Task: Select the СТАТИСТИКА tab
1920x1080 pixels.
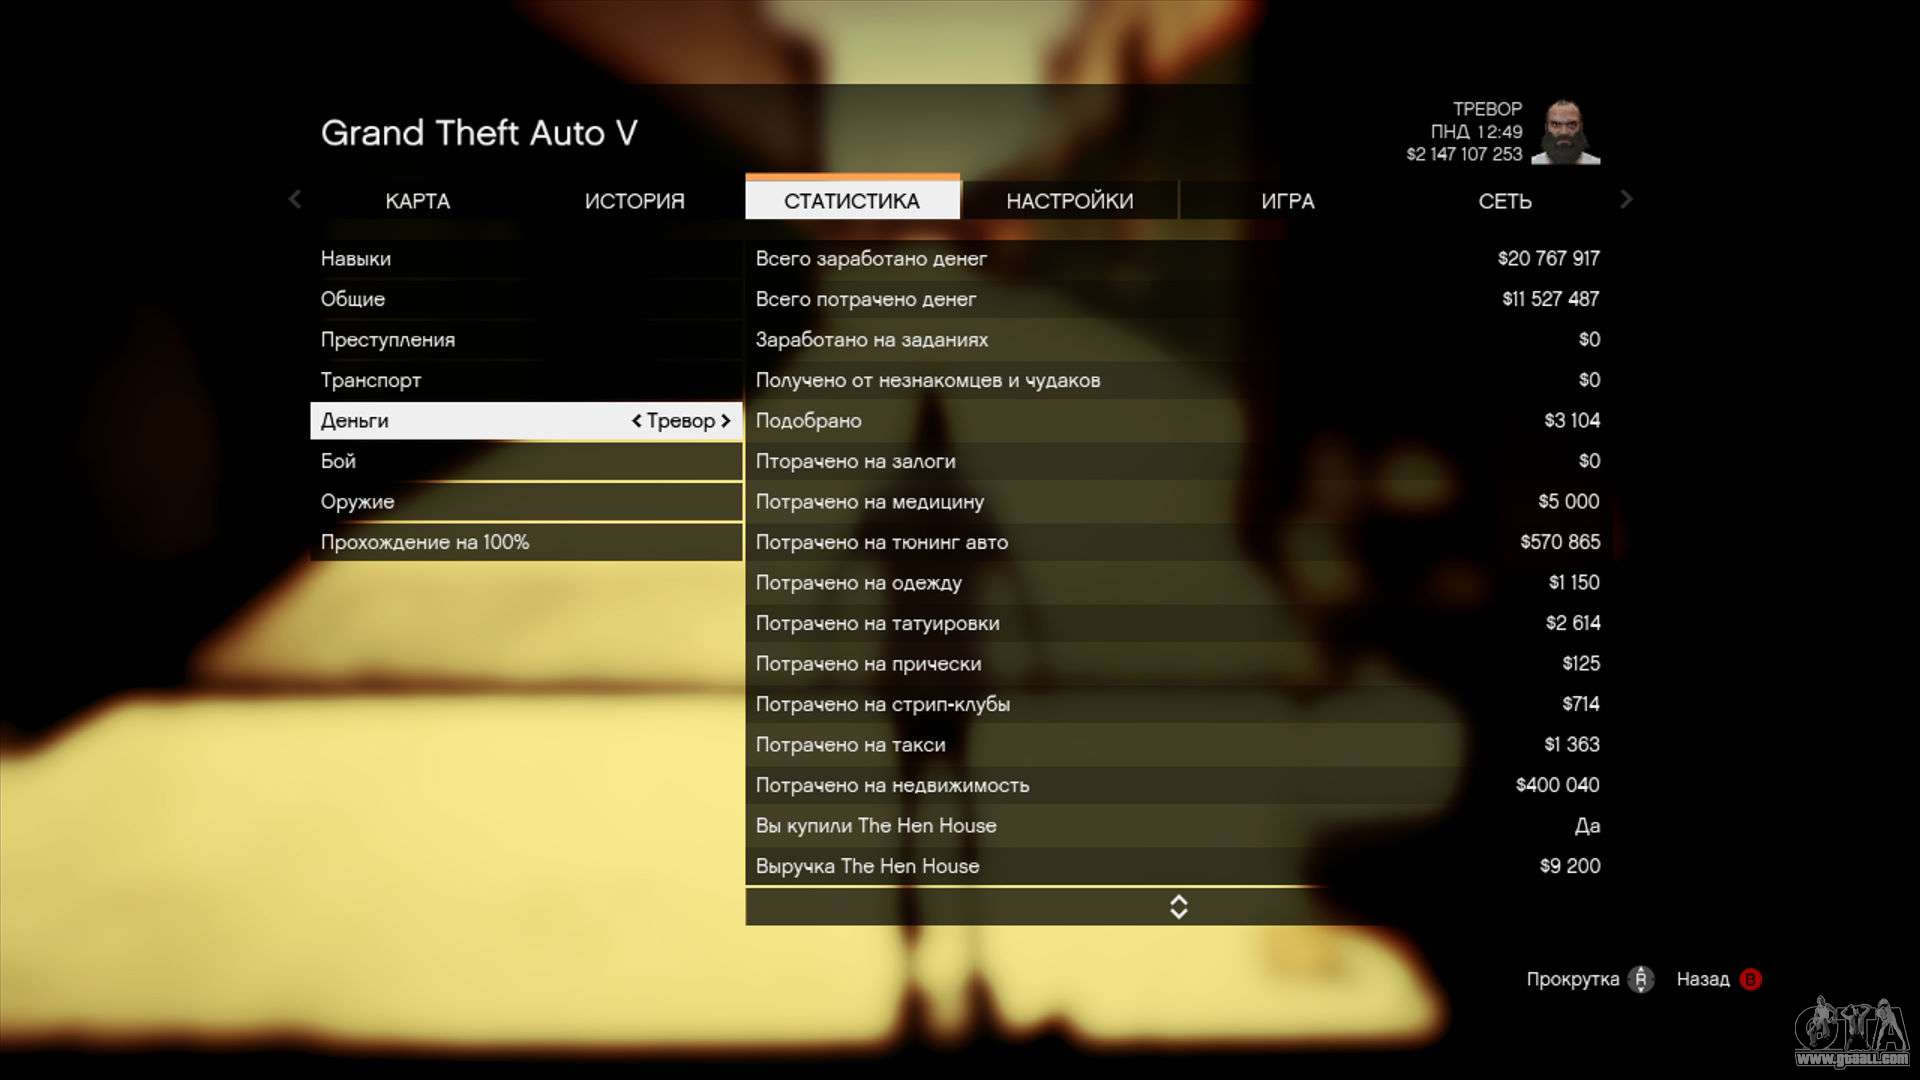Action: click(851, 200)
